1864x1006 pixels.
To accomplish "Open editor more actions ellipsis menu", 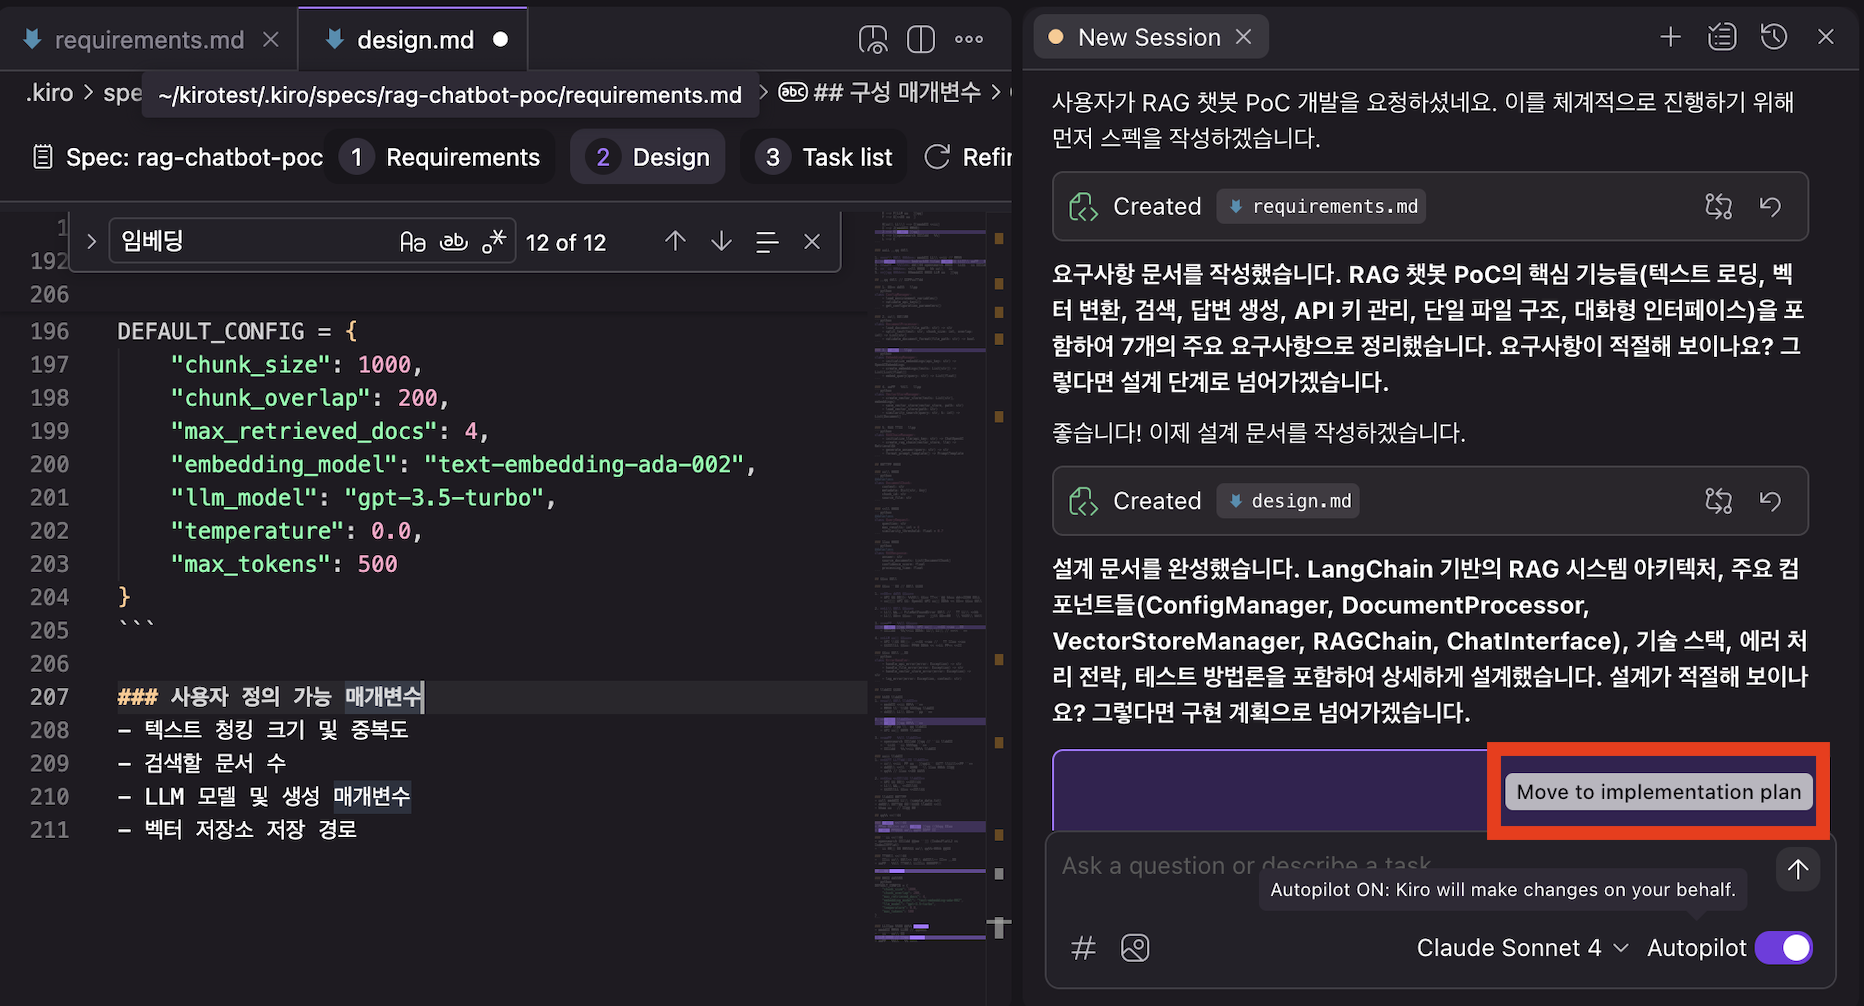I will [x=969, y=39].
